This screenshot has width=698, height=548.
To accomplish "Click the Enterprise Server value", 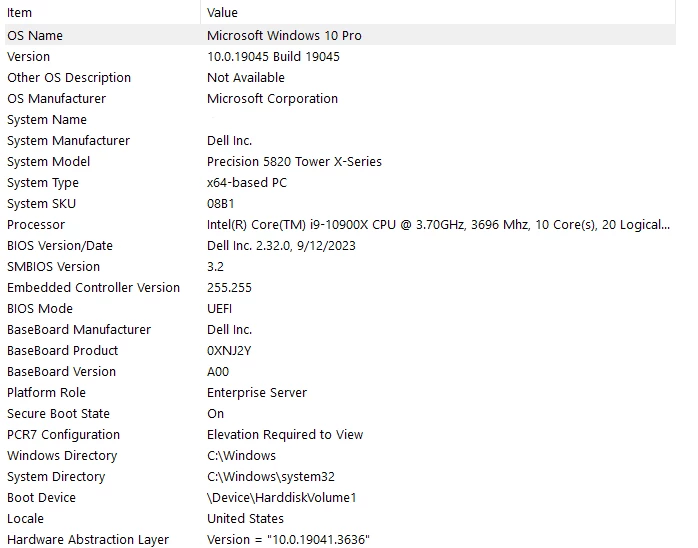I will coord(257,392).
